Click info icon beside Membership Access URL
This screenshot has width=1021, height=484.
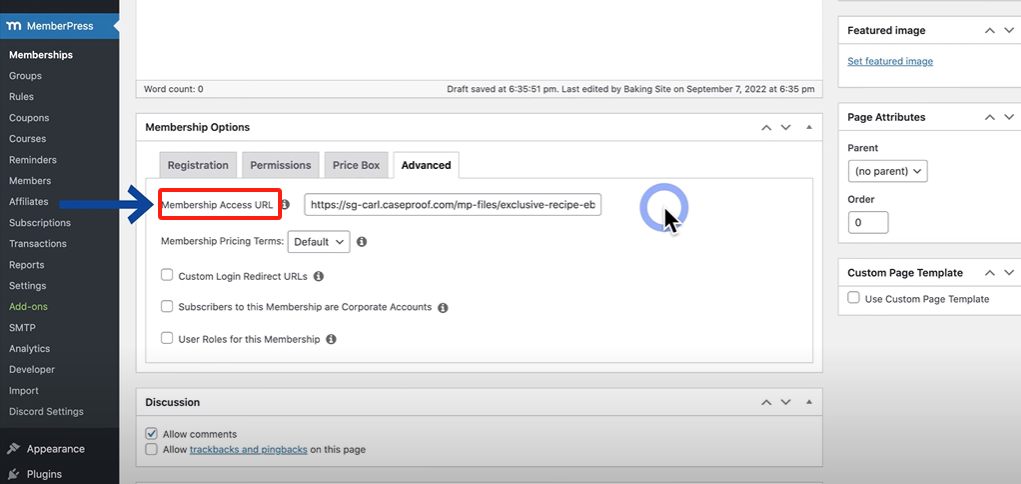click(x=285, y=205)
